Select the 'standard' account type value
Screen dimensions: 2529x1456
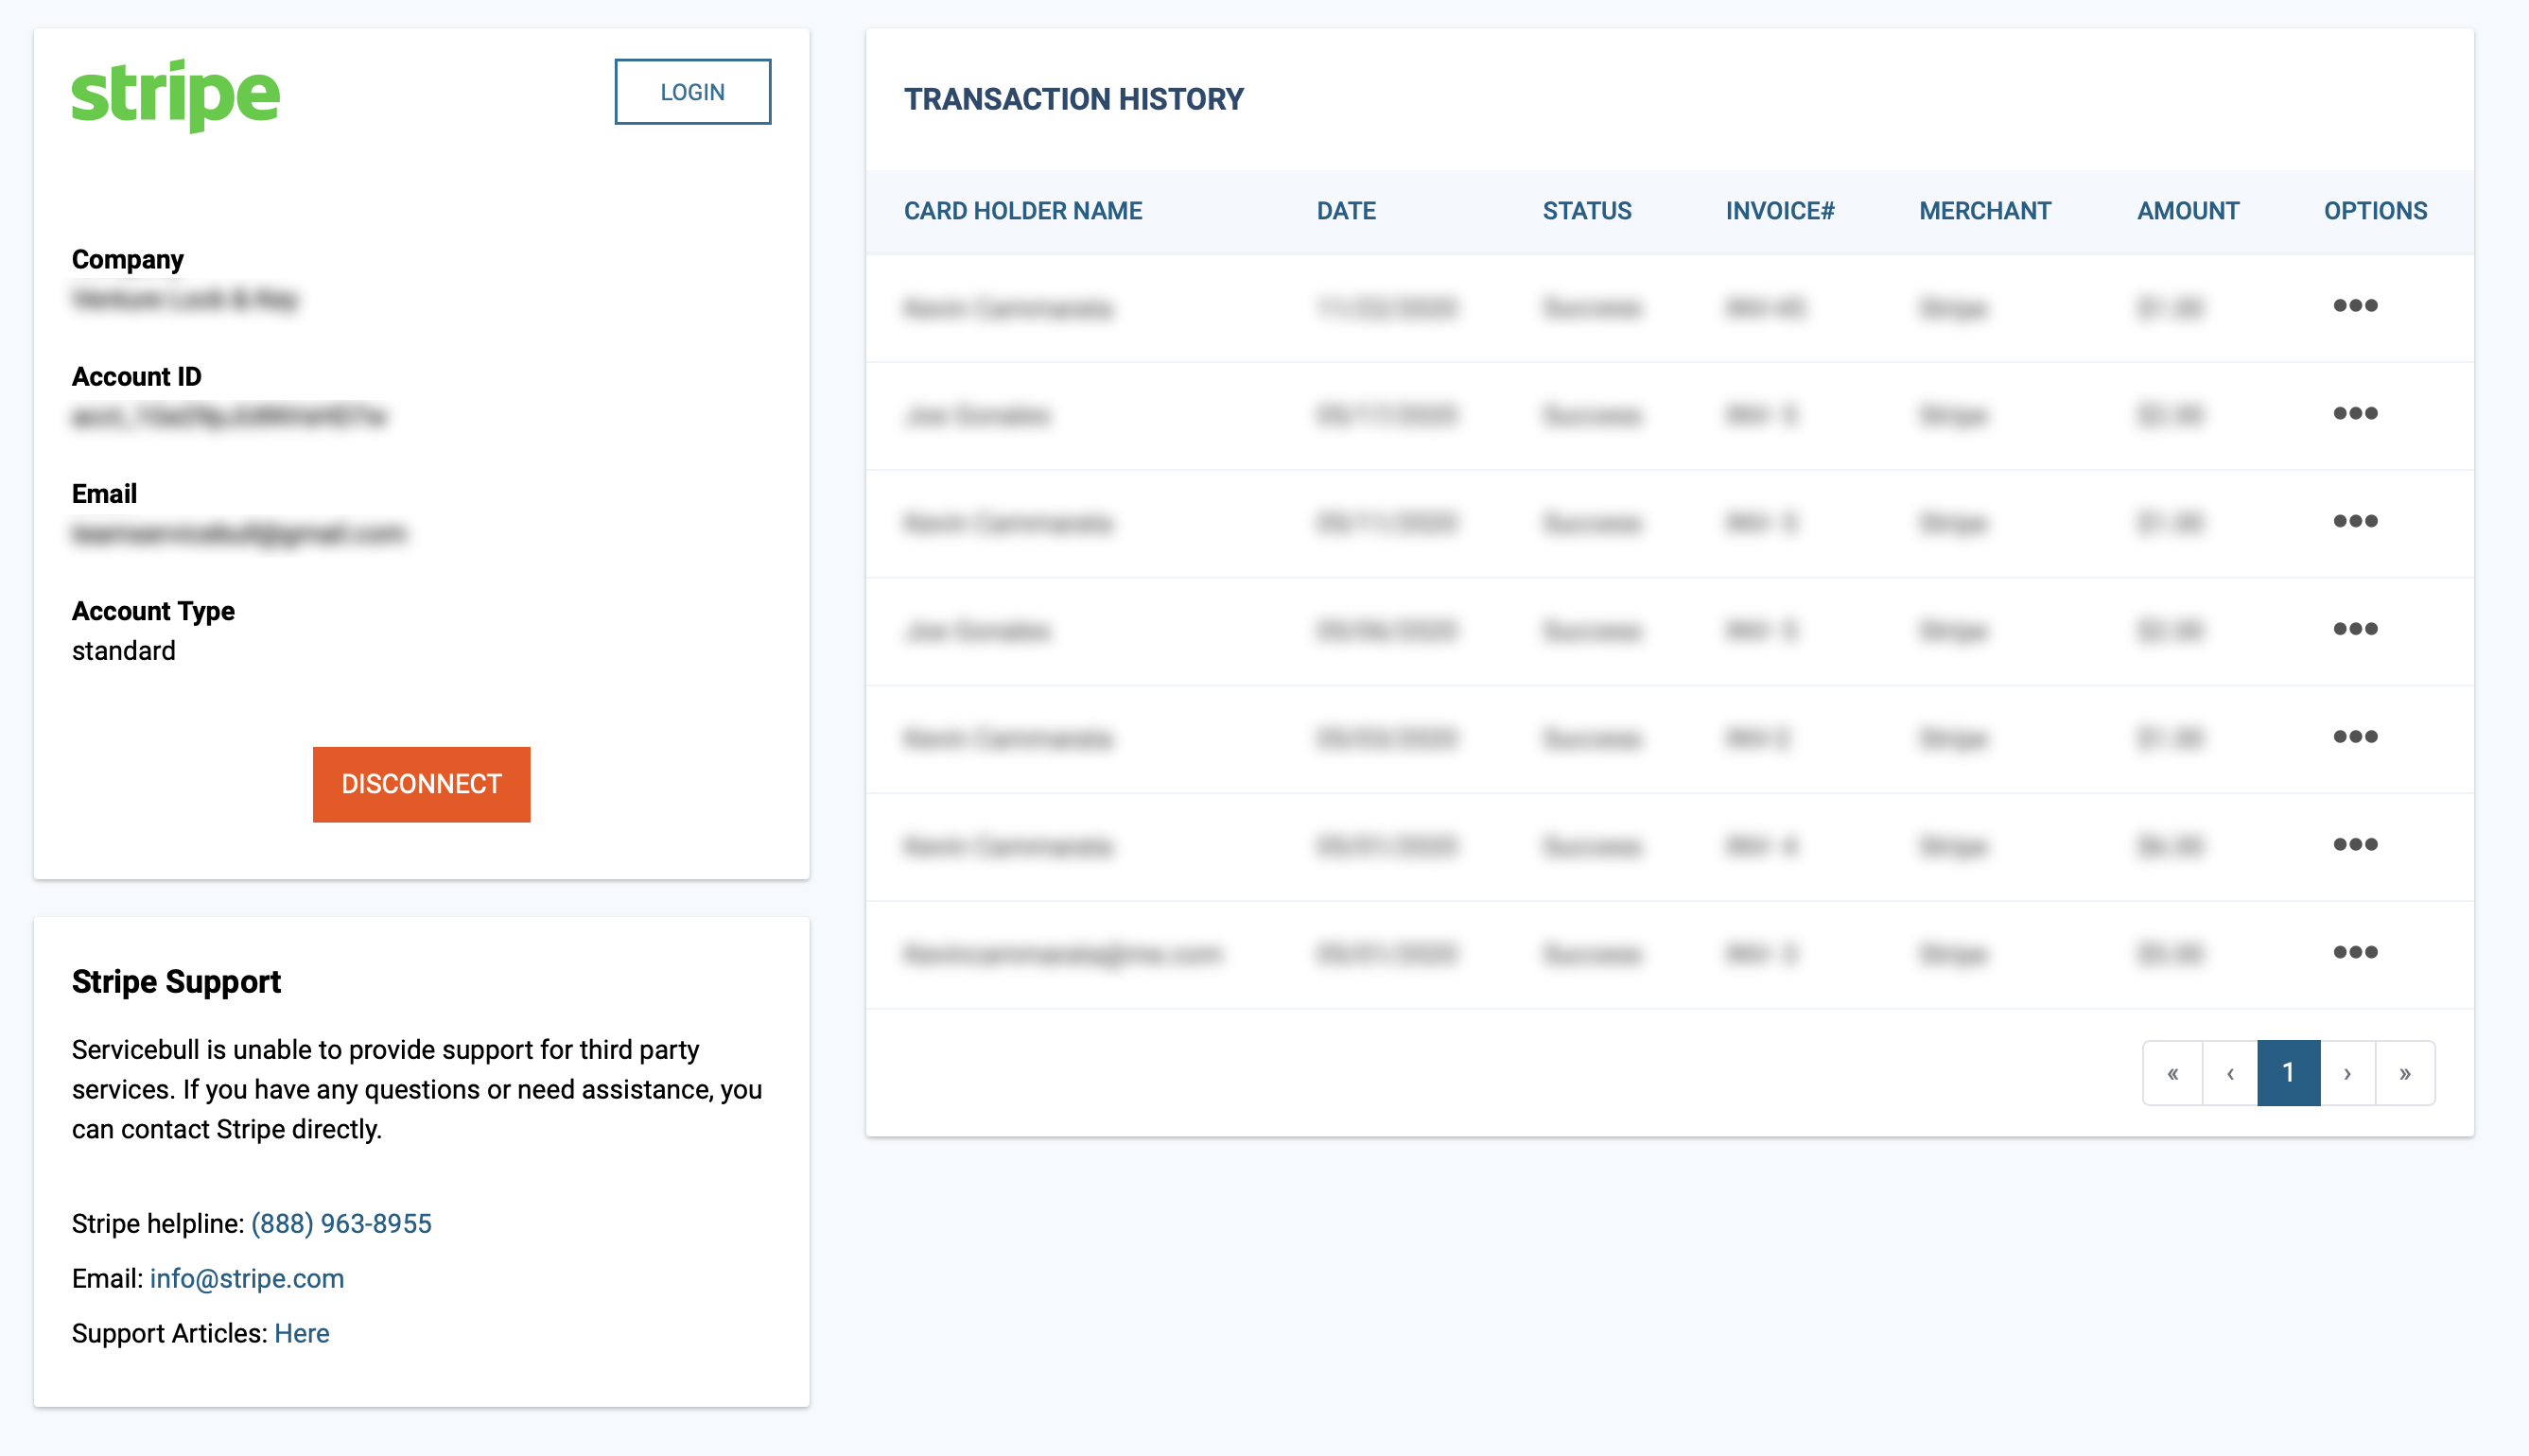coord(124,651)
